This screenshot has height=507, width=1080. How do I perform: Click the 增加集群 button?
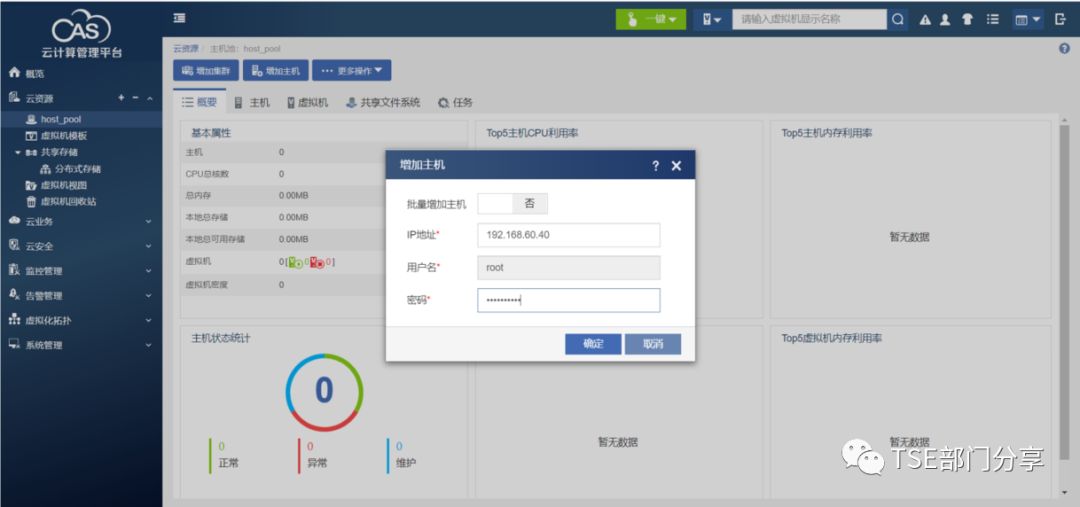[x=206, y=70]
